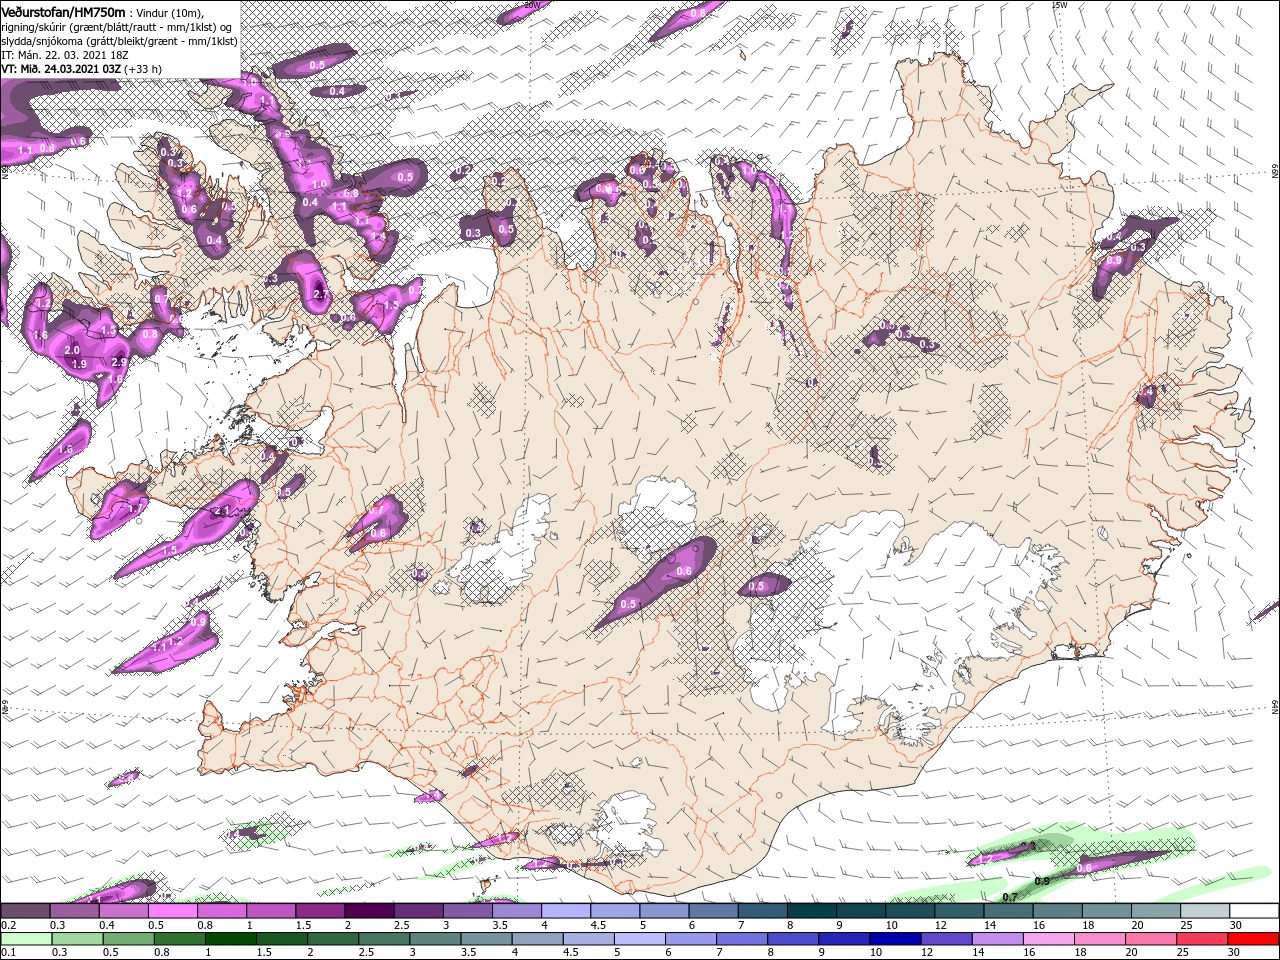Viewport: 1280px width, 960px height.
Task: Pick the light pink swatch marked 16
Action: click(x=1048, y=939)
